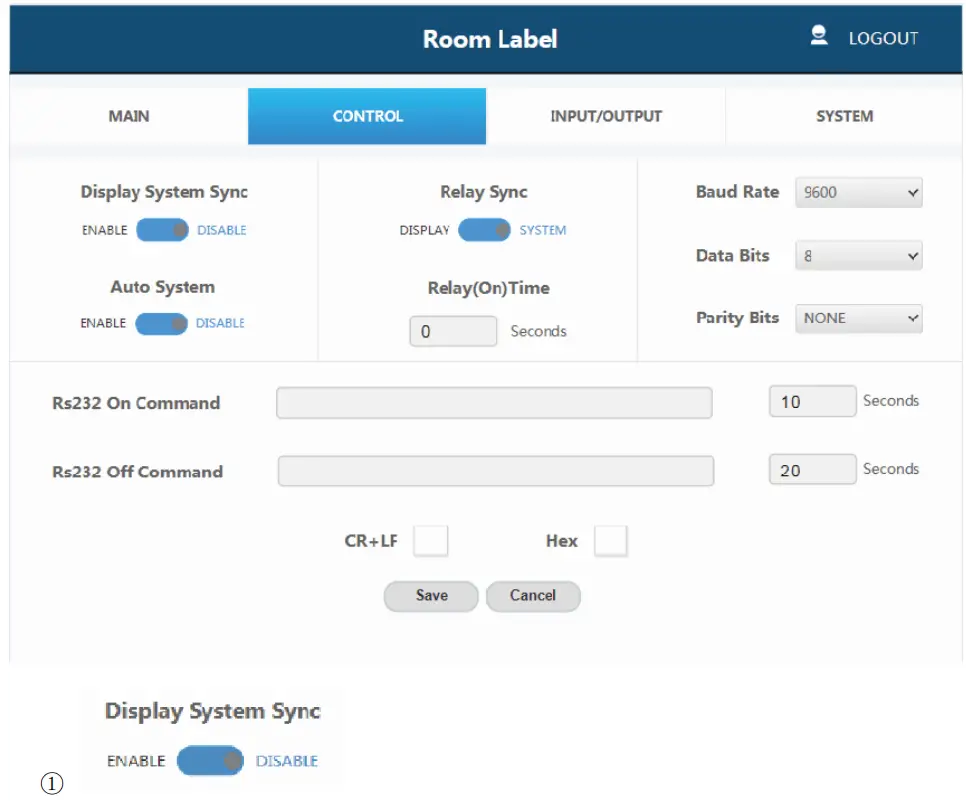Select the Rs232 On Command delay field
Image resolution: width=966 pixels, height=801 pixels.
coord(812,401)
